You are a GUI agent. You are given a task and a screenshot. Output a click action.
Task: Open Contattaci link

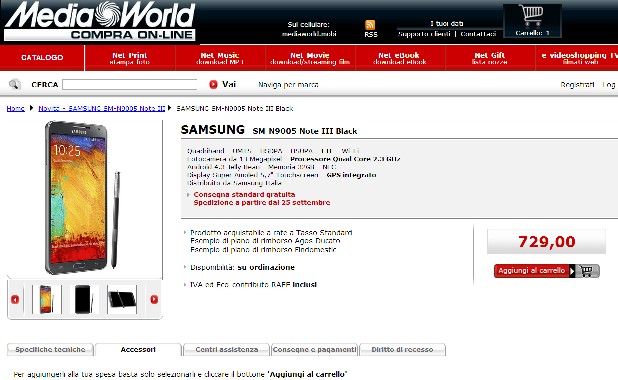pyautogui.click(x=478, y=34)
